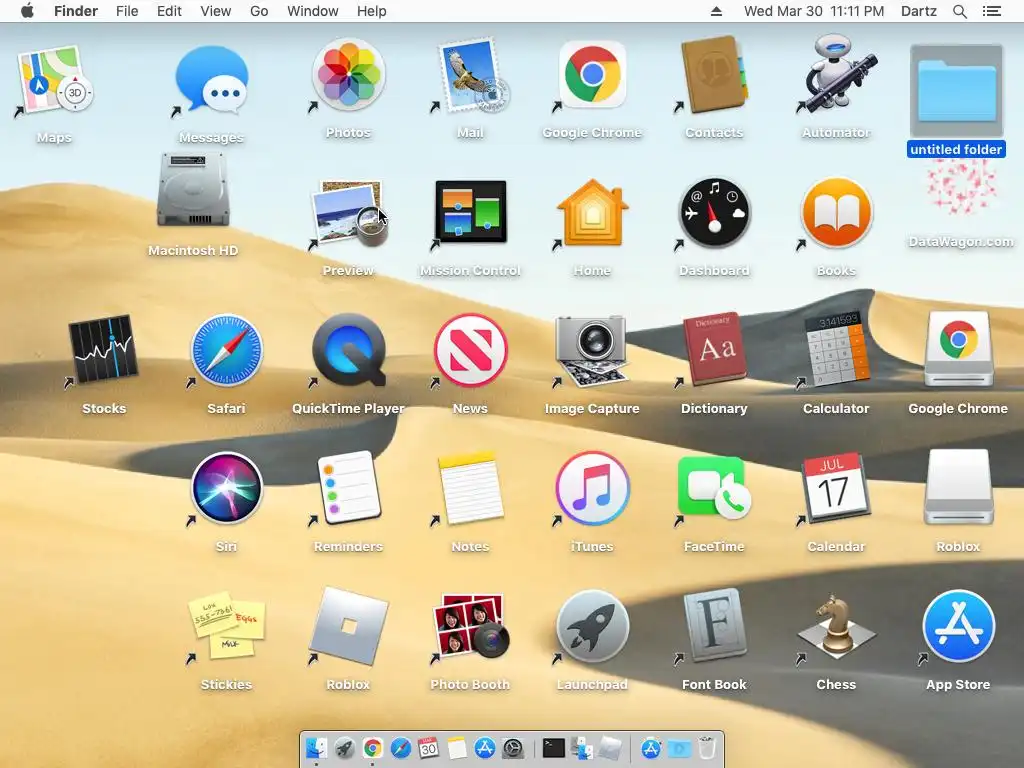Open the Downloads folder stack in Dock
1024x768 pixels.
679,748
